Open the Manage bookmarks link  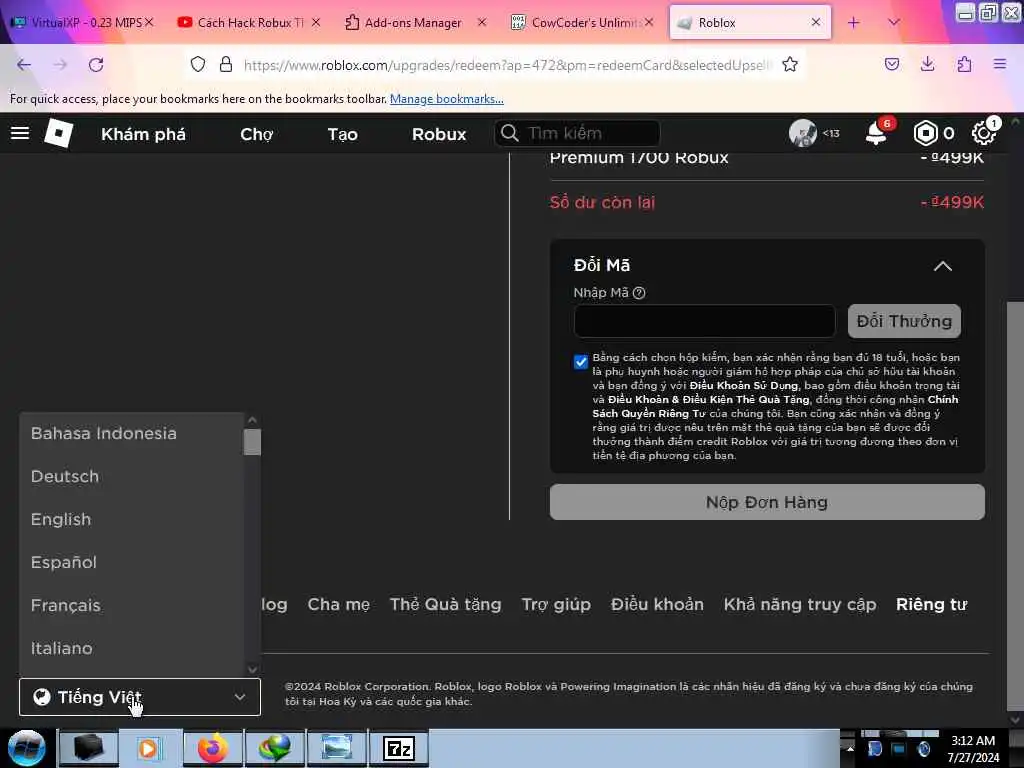pyautogui.click(x=447, y=99)
